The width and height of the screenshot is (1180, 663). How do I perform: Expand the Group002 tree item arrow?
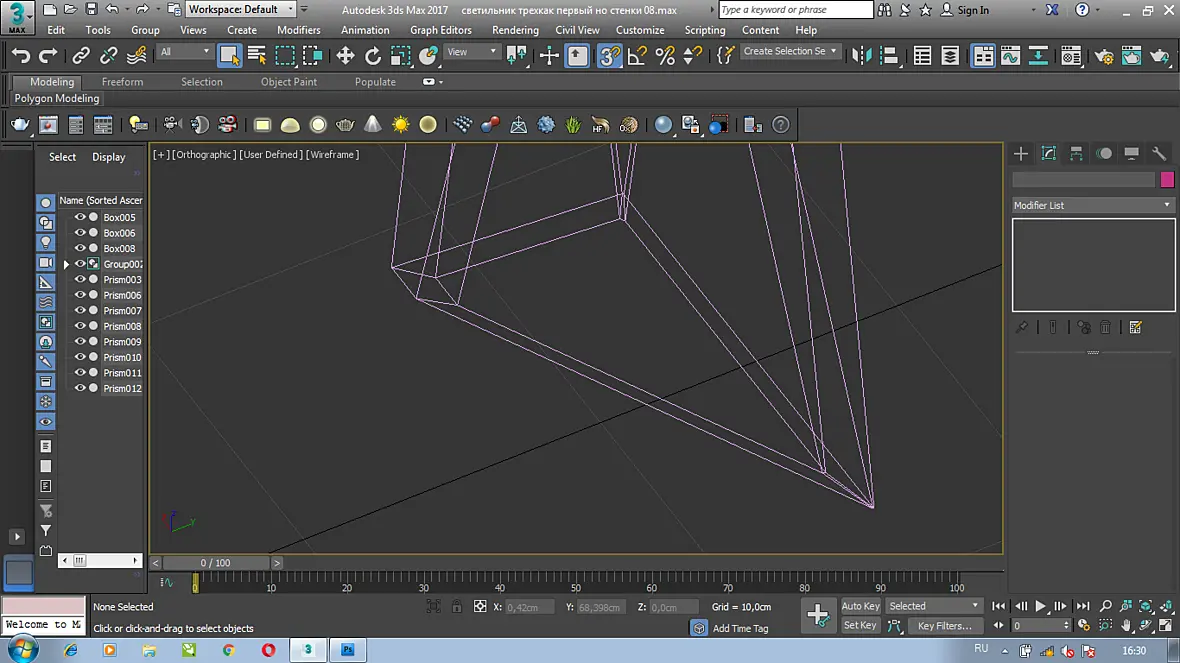(66, 264)
